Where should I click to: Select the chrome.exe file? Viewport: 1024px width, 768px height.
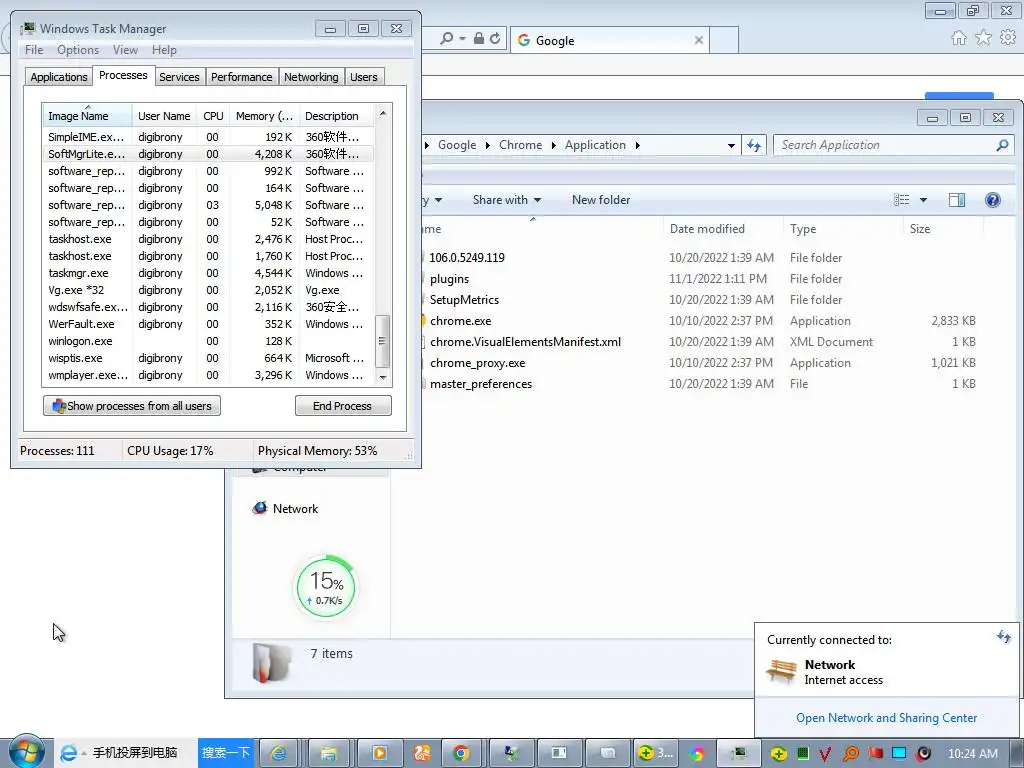click(460, 321)
